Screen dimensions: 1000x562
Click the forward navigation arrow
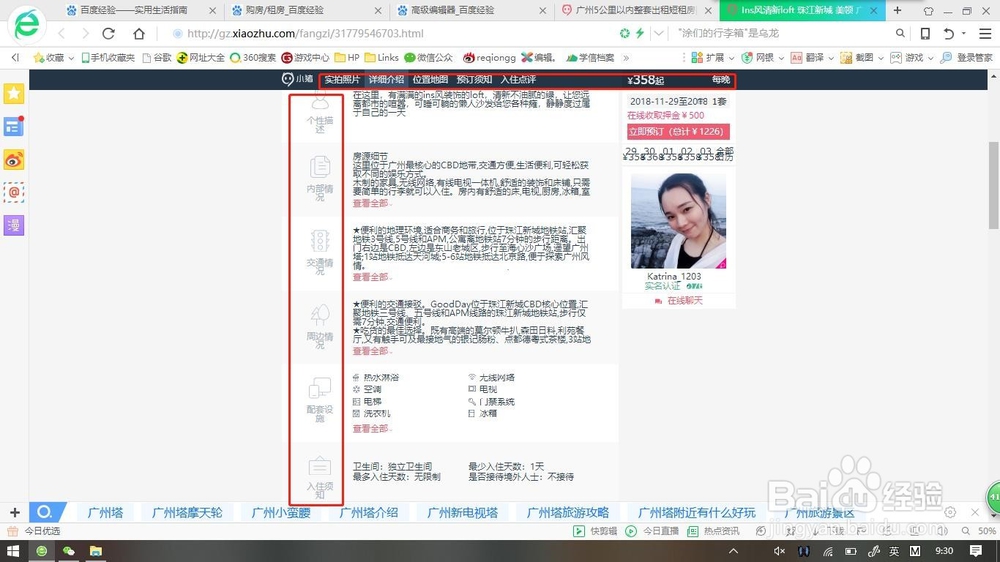[x=85, y=33]
